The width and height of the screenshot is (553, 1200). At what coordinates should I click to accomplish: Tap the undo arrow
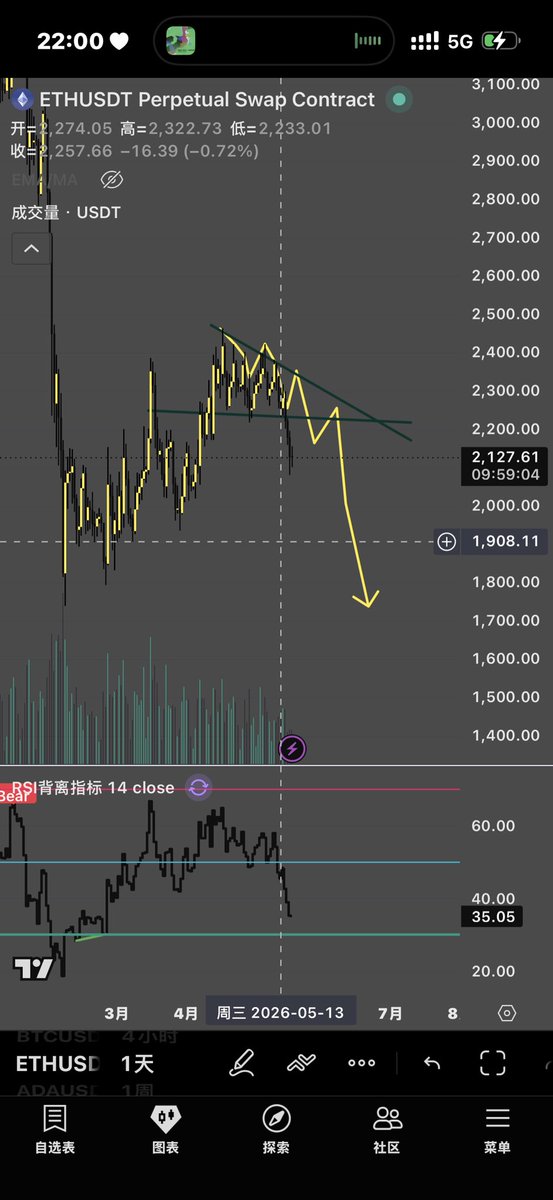click(432, 1063)
